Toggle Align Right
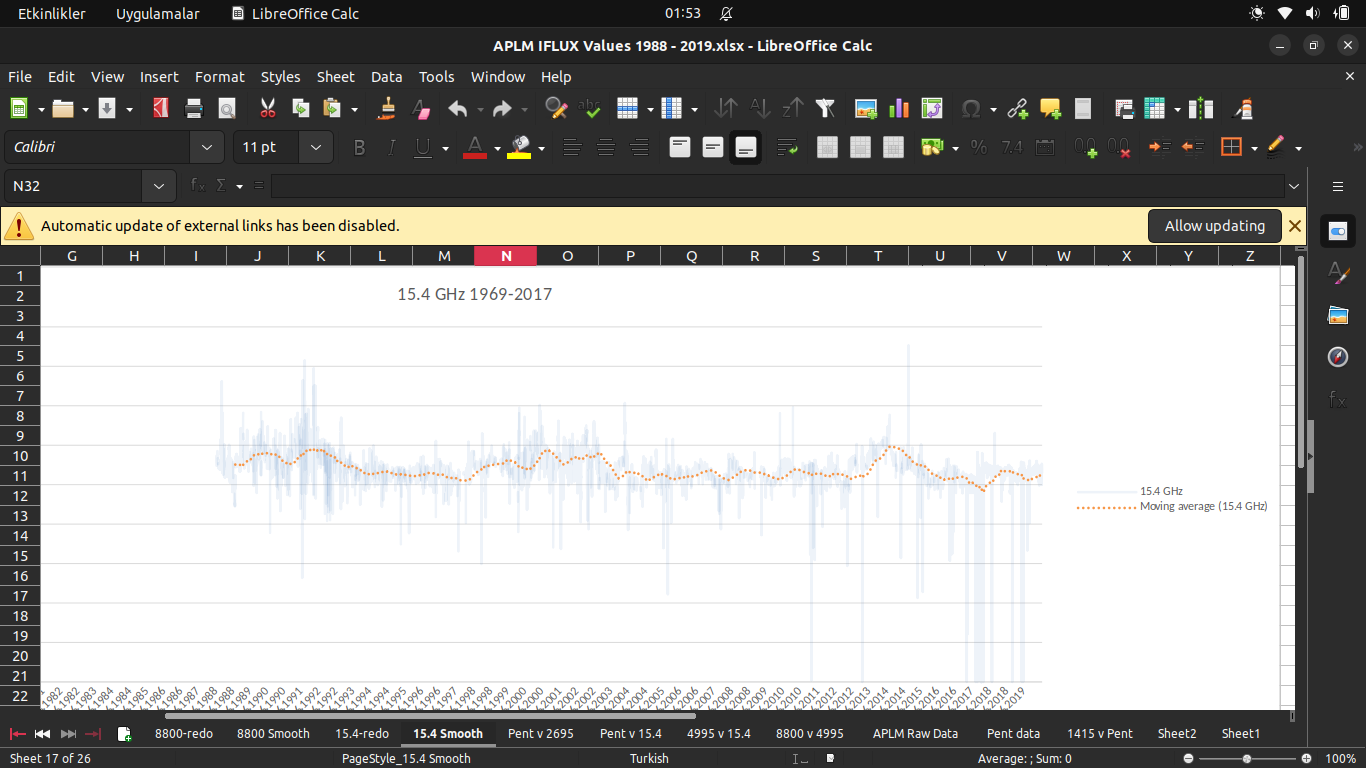 point(638,147)
